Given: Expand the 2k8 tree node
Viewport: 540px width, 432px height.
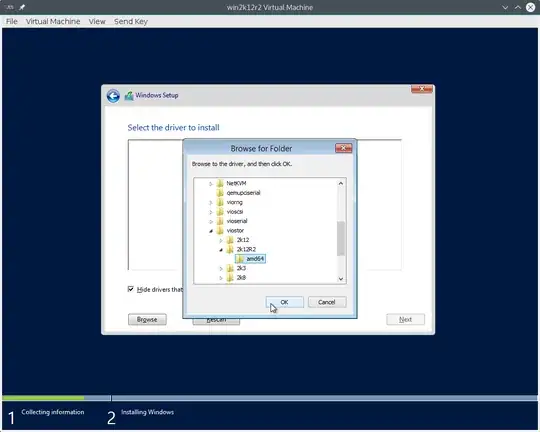Looking at the screenshot, I should coord(221,278).
